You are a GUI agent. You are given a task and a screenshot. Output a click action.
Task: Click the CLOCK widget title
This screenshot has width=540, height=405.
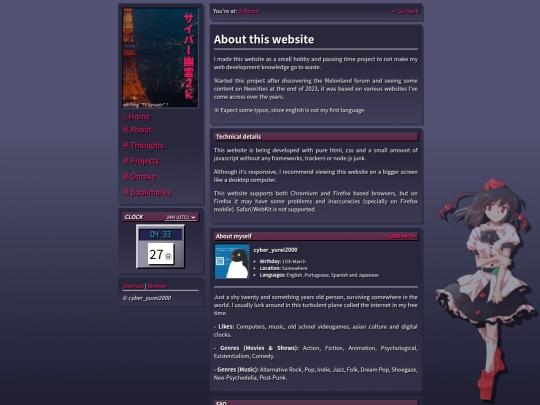134,217
